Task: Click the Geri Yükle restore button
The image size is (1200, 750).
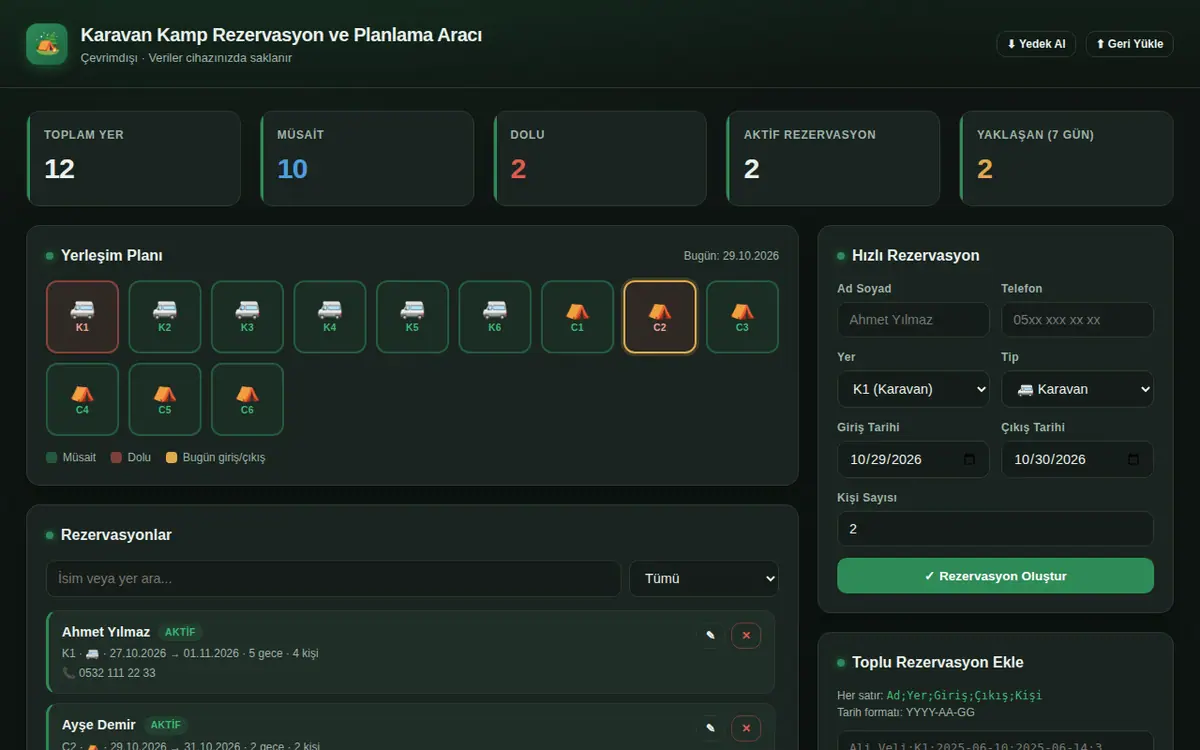Action: click(x=1129, y=44)
